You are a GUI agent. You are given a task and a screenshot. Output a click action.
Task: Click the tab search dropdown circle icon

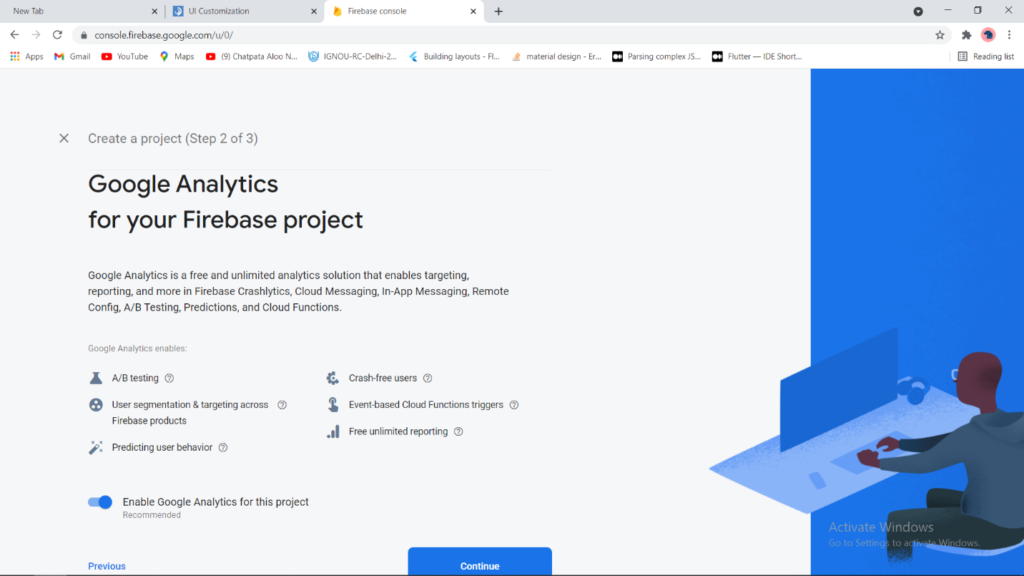(918, 11)
